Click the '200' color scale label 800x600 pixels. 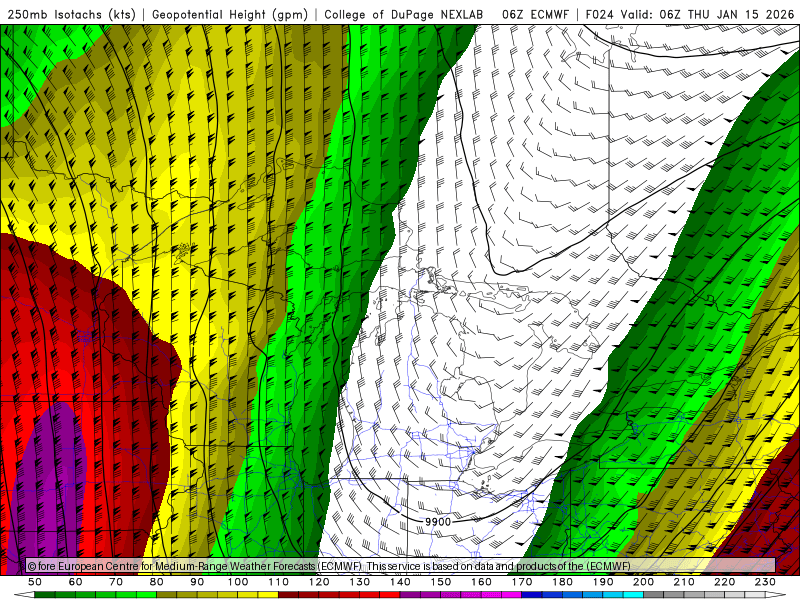[644, 582]
